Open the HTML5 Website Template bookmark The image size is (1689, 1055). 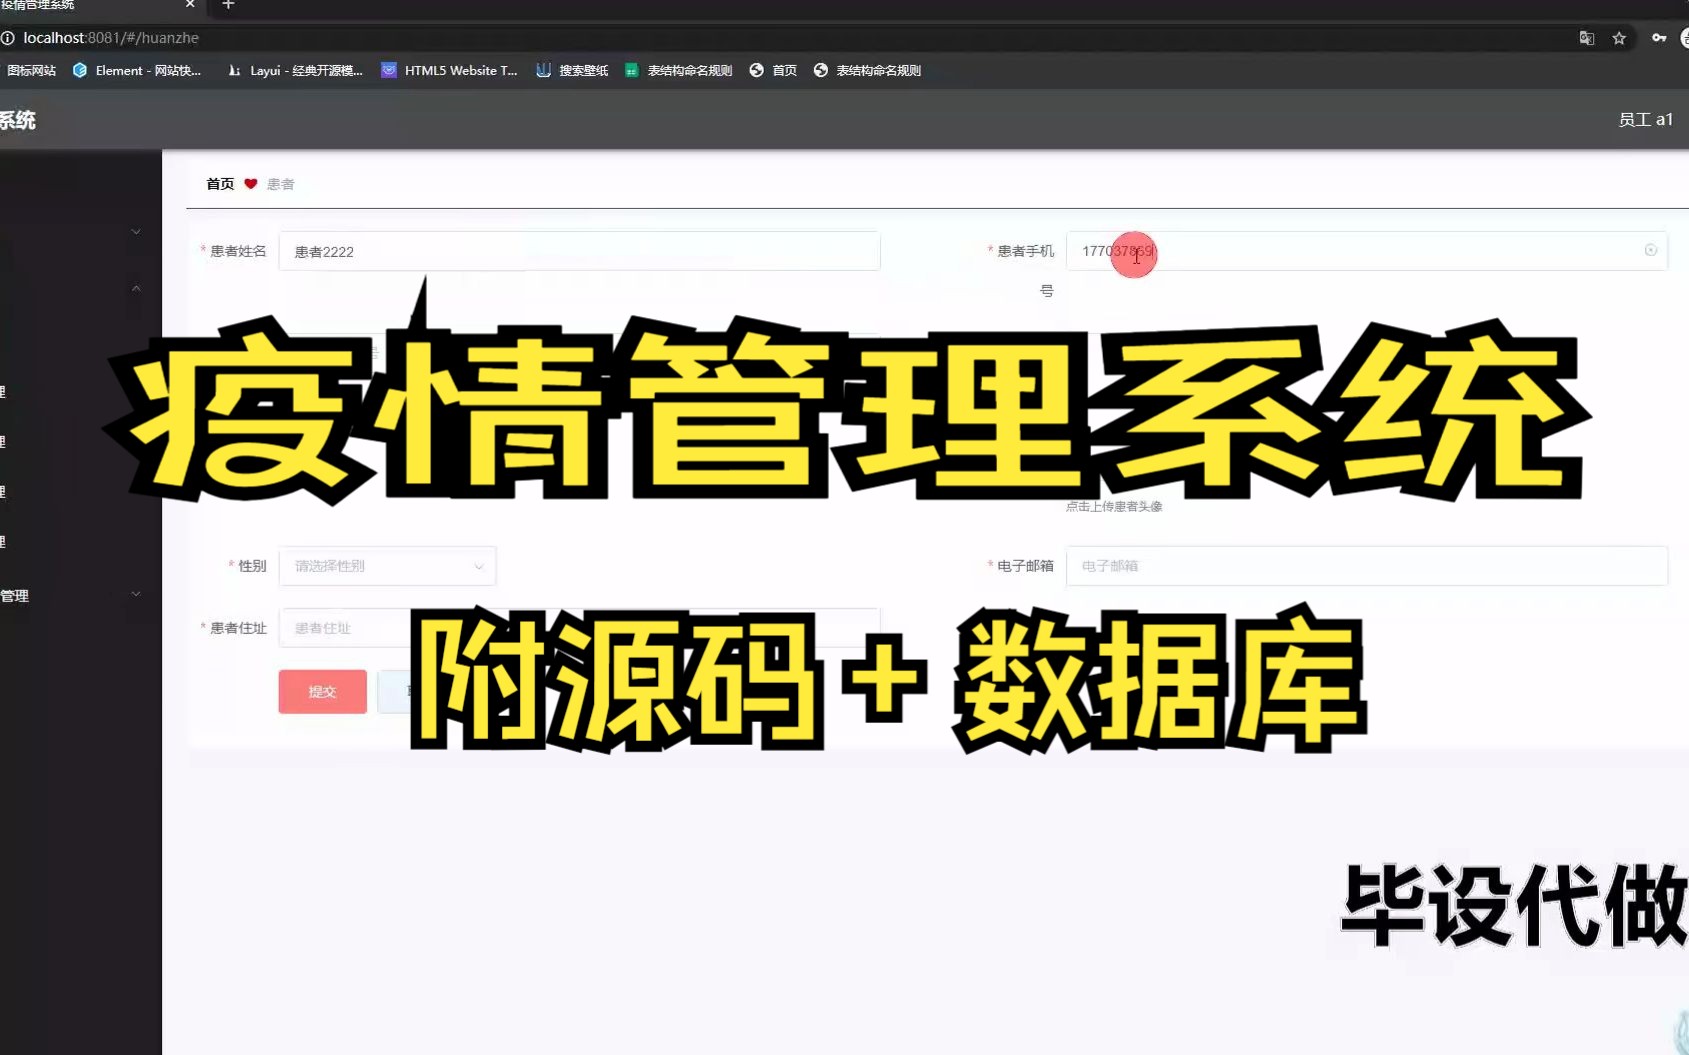pyautogui.click(x=448, y=70)
